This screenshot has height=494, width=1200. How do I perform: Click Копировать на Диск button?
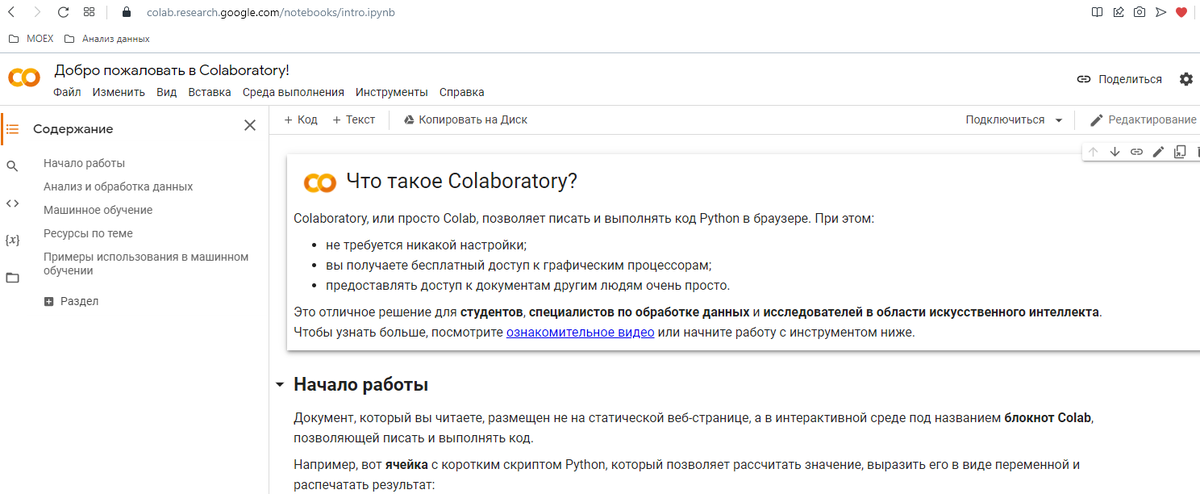coord(465,120)
